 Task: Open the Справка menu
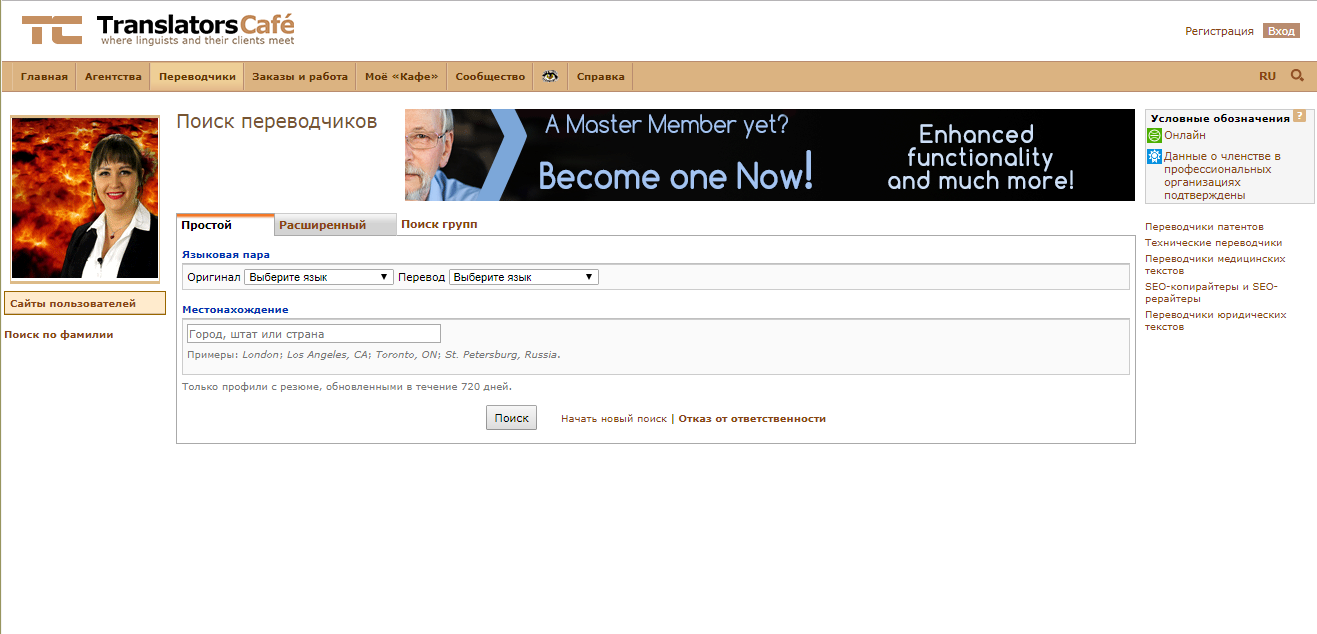tap(600, 76)
